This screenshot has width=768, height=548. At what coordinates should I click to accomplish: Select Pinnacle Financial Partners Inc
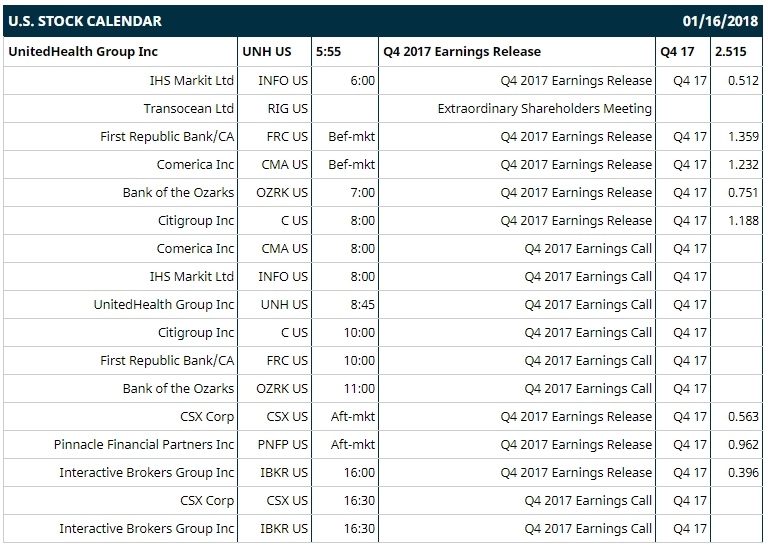pos(144,444)
